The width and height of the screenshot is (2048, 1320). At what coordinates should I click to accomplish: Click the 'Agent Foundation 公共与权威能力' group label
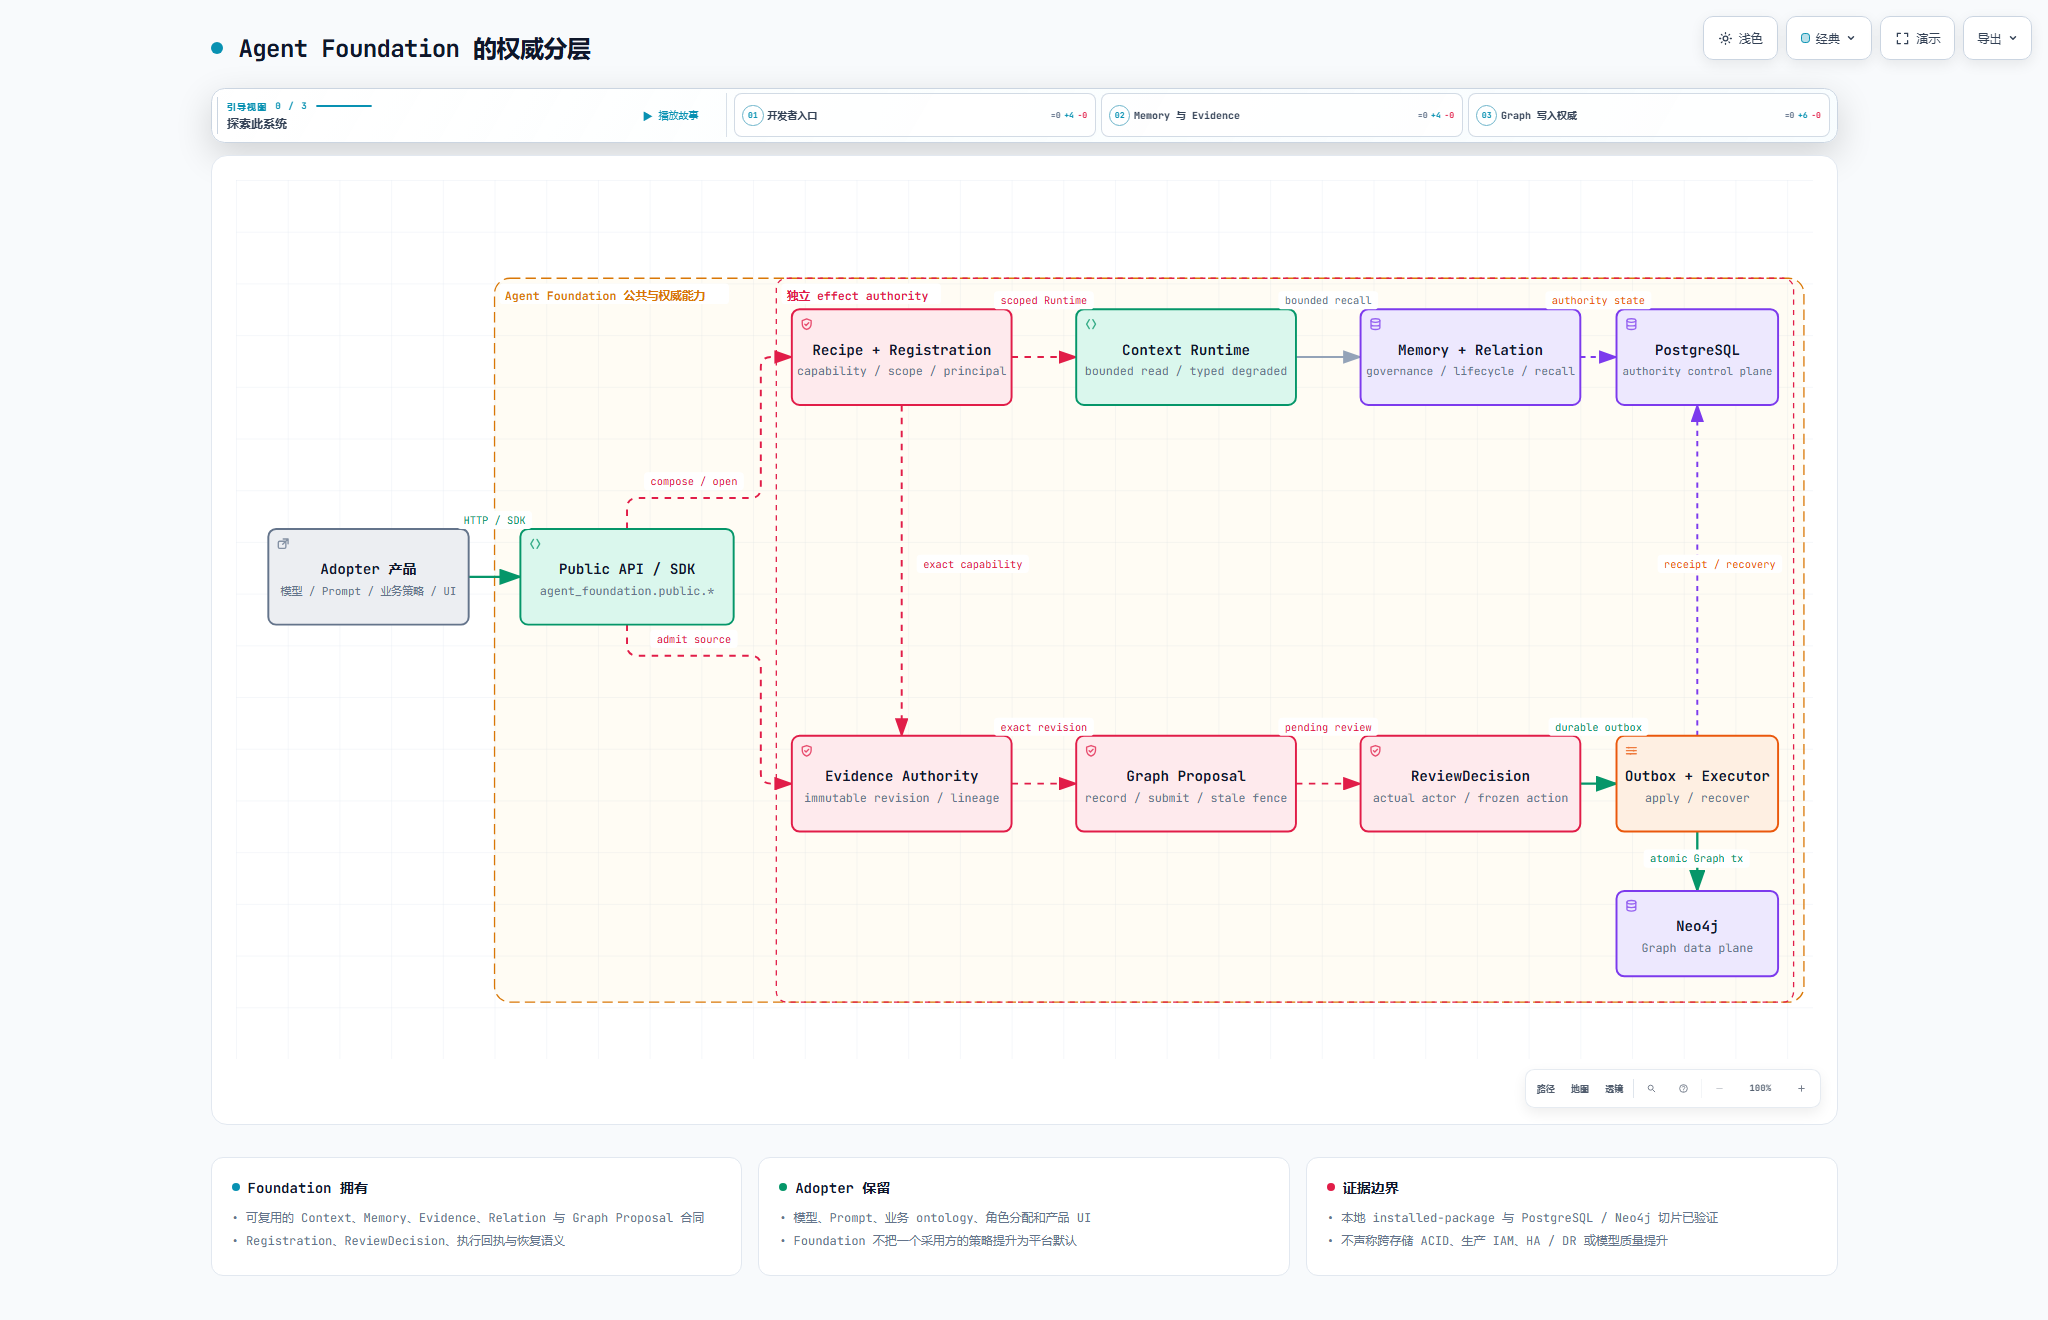(x=605, y=296)
